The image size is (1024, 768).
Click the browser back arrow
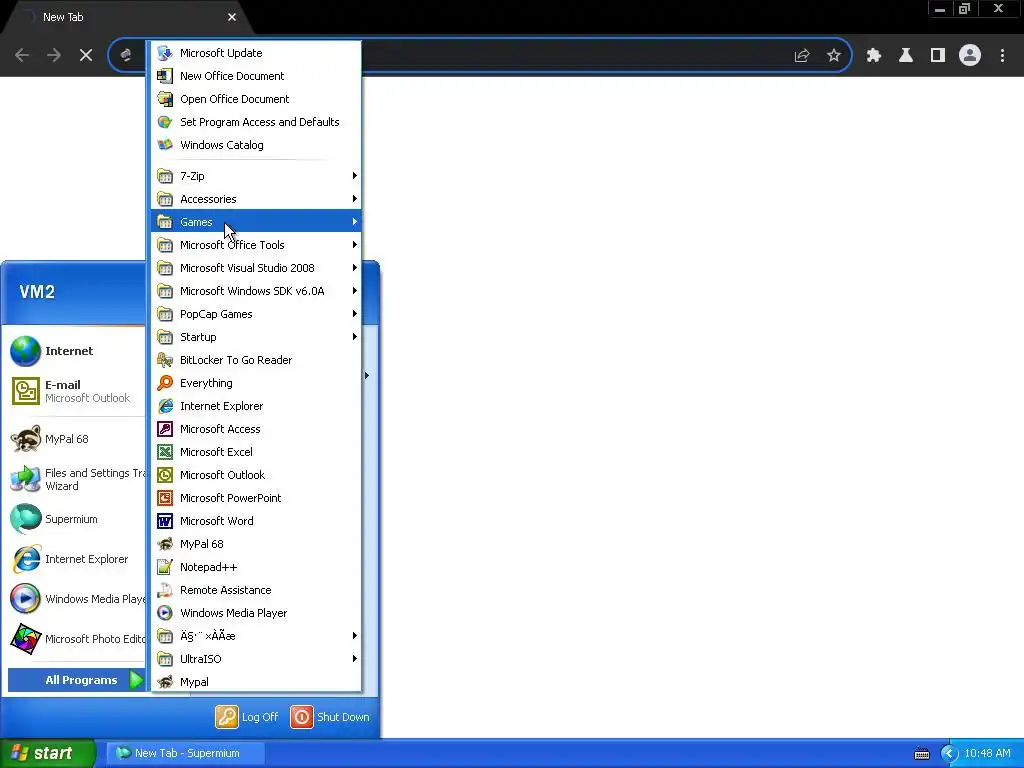coord(22,56)
